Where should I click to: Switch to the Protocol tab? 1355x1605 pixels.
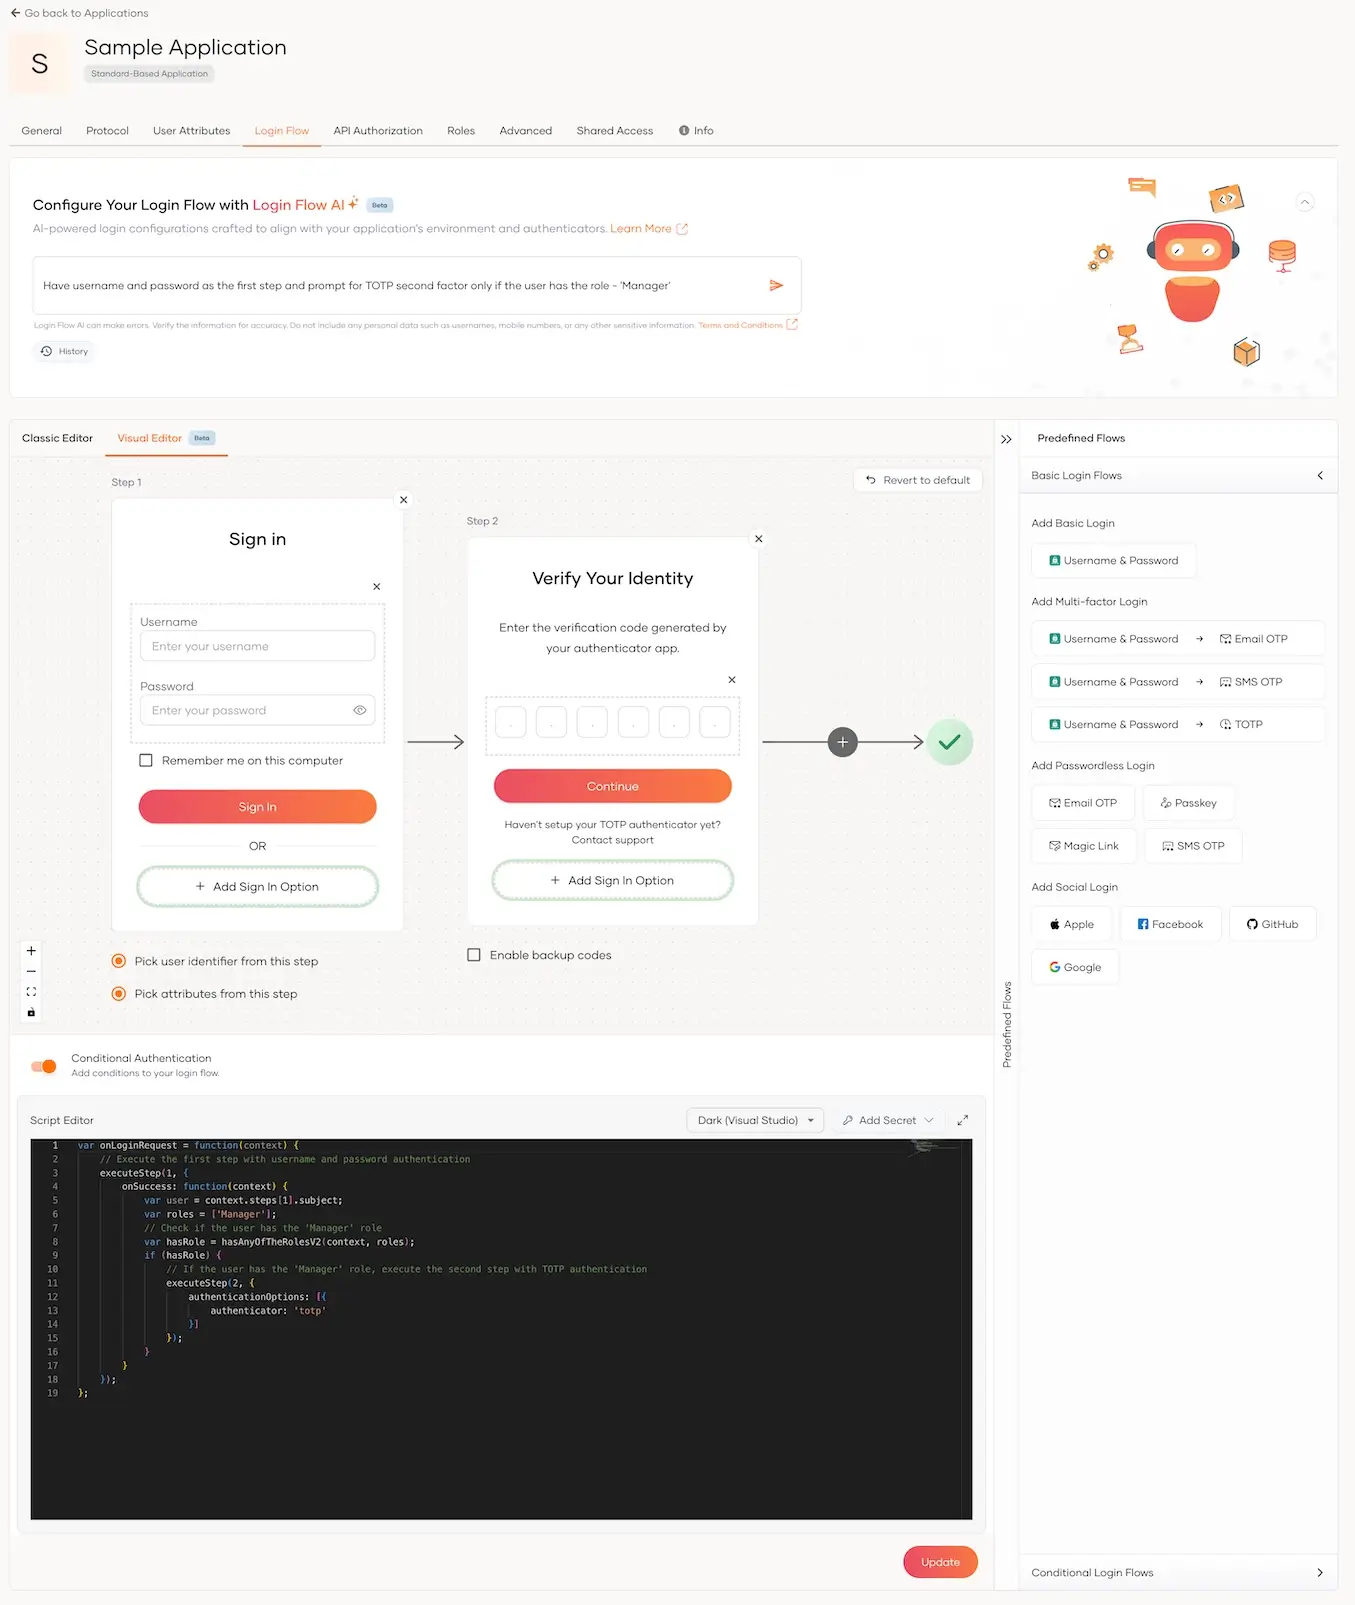(x=107, y=131)
